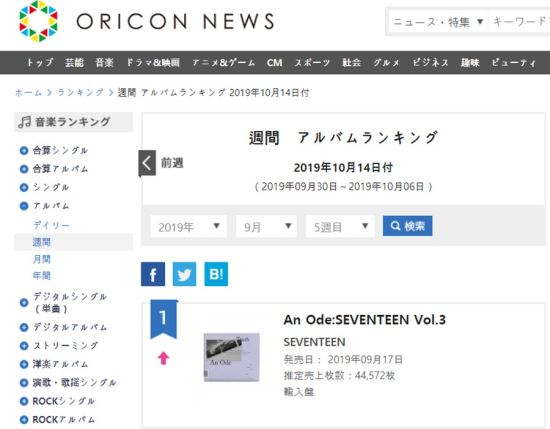This screenshot has height=429, width=550.
Task: Expand ストリーミング plus icon in sidebar
Action: [24, 346]
